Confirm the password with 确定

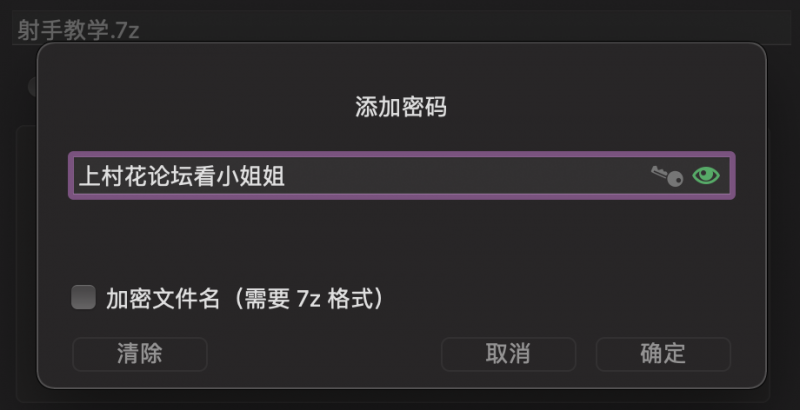pyautogui.click(x=663, y=353)
